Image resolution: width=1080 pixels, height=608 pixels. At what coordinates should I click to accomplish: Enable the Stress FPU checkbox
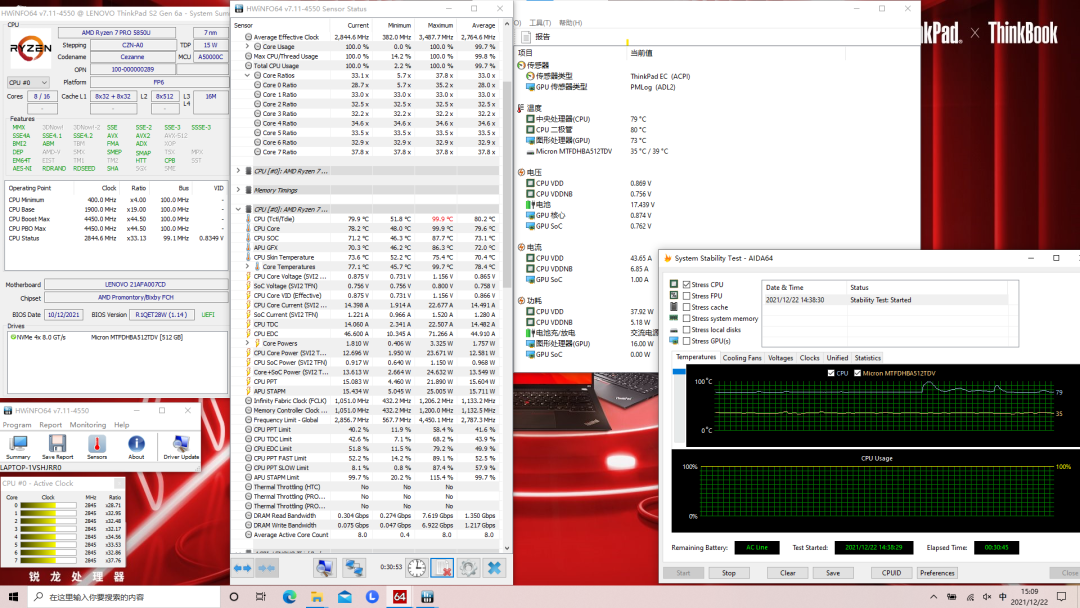click(x=687, y=296)
